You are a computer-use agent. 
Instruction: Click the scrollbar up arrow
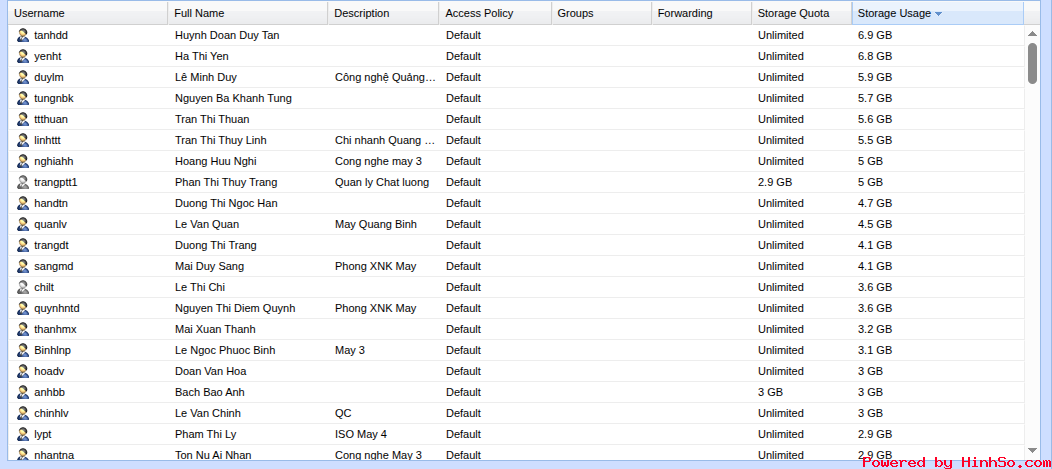coord(1032,33)
